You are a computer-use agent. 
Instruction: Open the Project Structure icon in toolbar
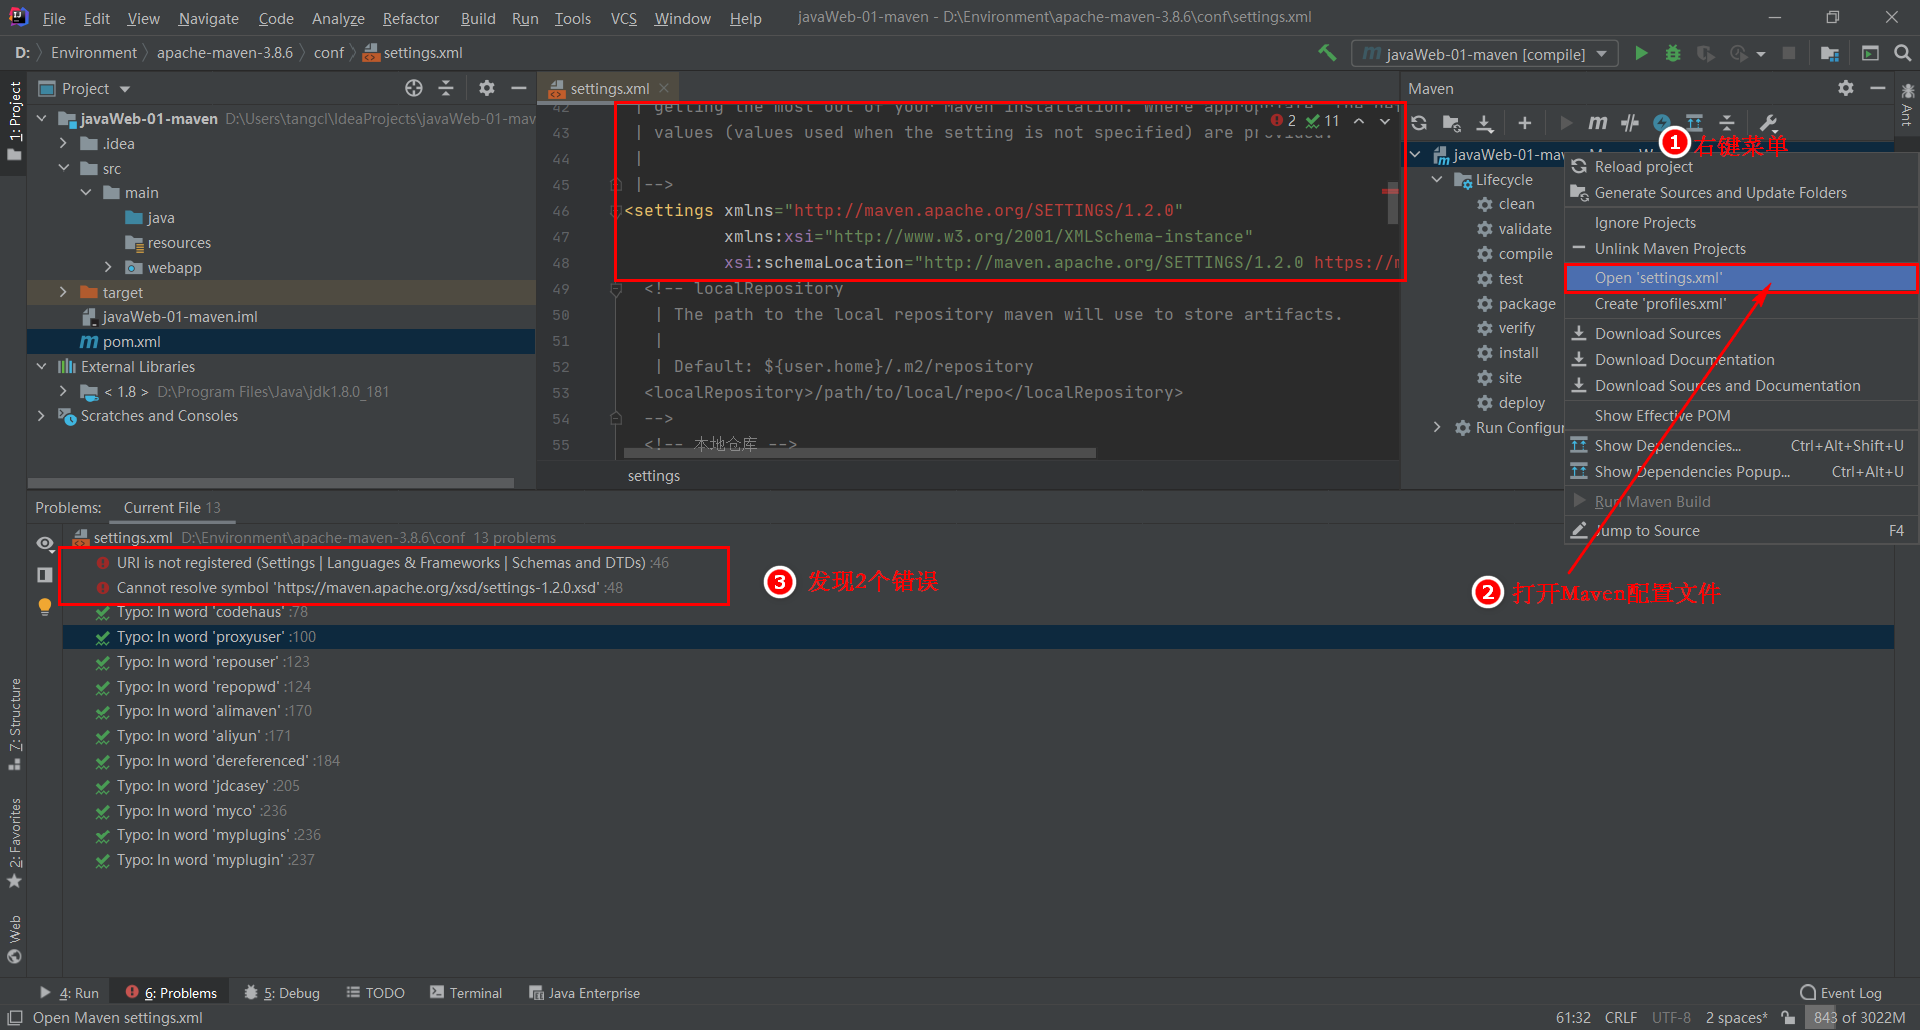coord(1830,53)
